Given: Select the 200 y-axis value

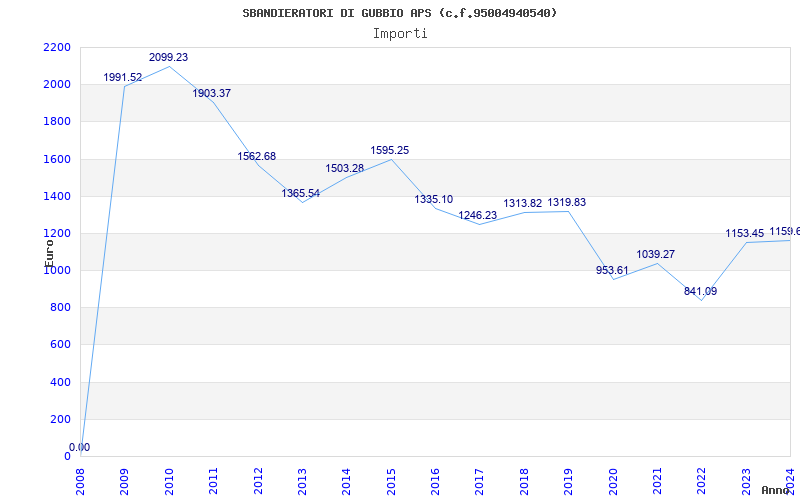Looking at the screenshot, I should pyautogui.click(x=60, y=419).
